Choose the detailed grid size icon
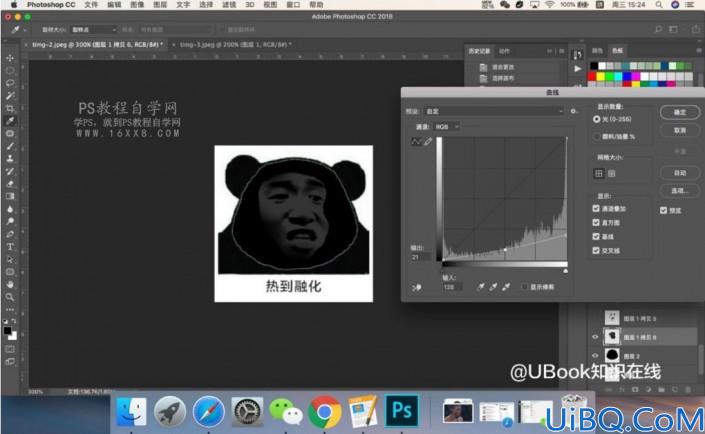Viewport: 705px width, 434px height. (x=611, y=173)
